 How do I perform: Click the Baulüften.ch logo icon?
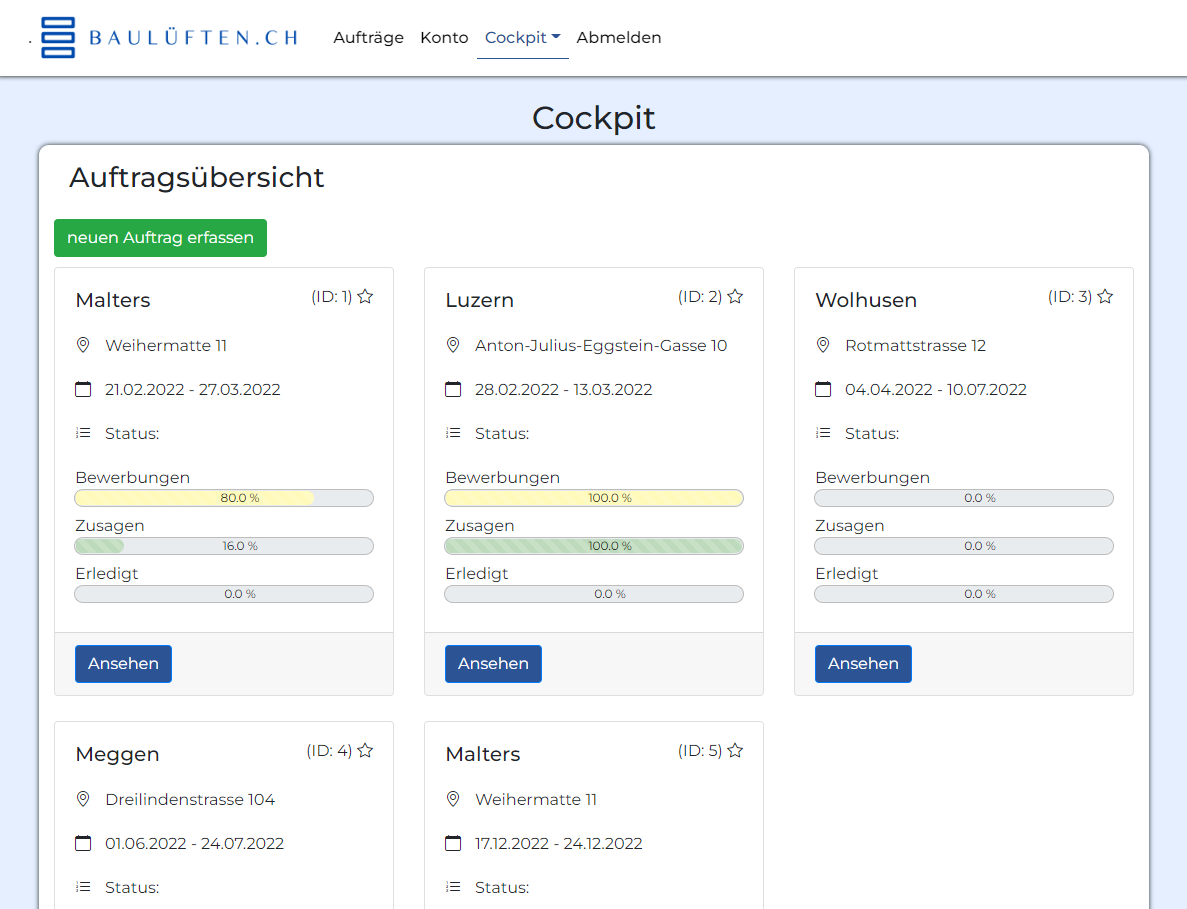[x=58, y=38]
